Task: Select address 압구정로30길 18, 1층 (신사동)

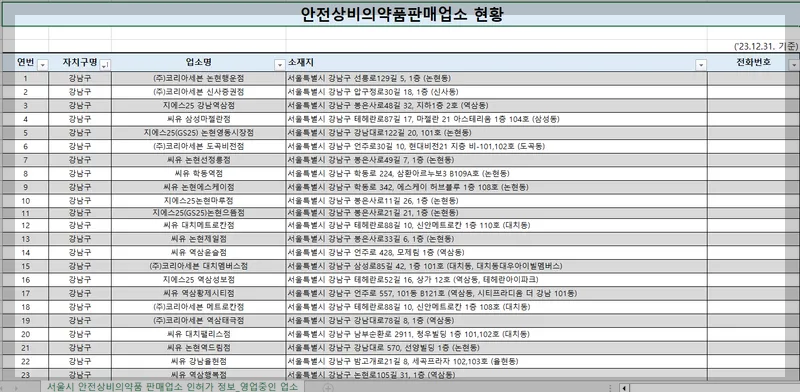Action: [x=496, y=92]
